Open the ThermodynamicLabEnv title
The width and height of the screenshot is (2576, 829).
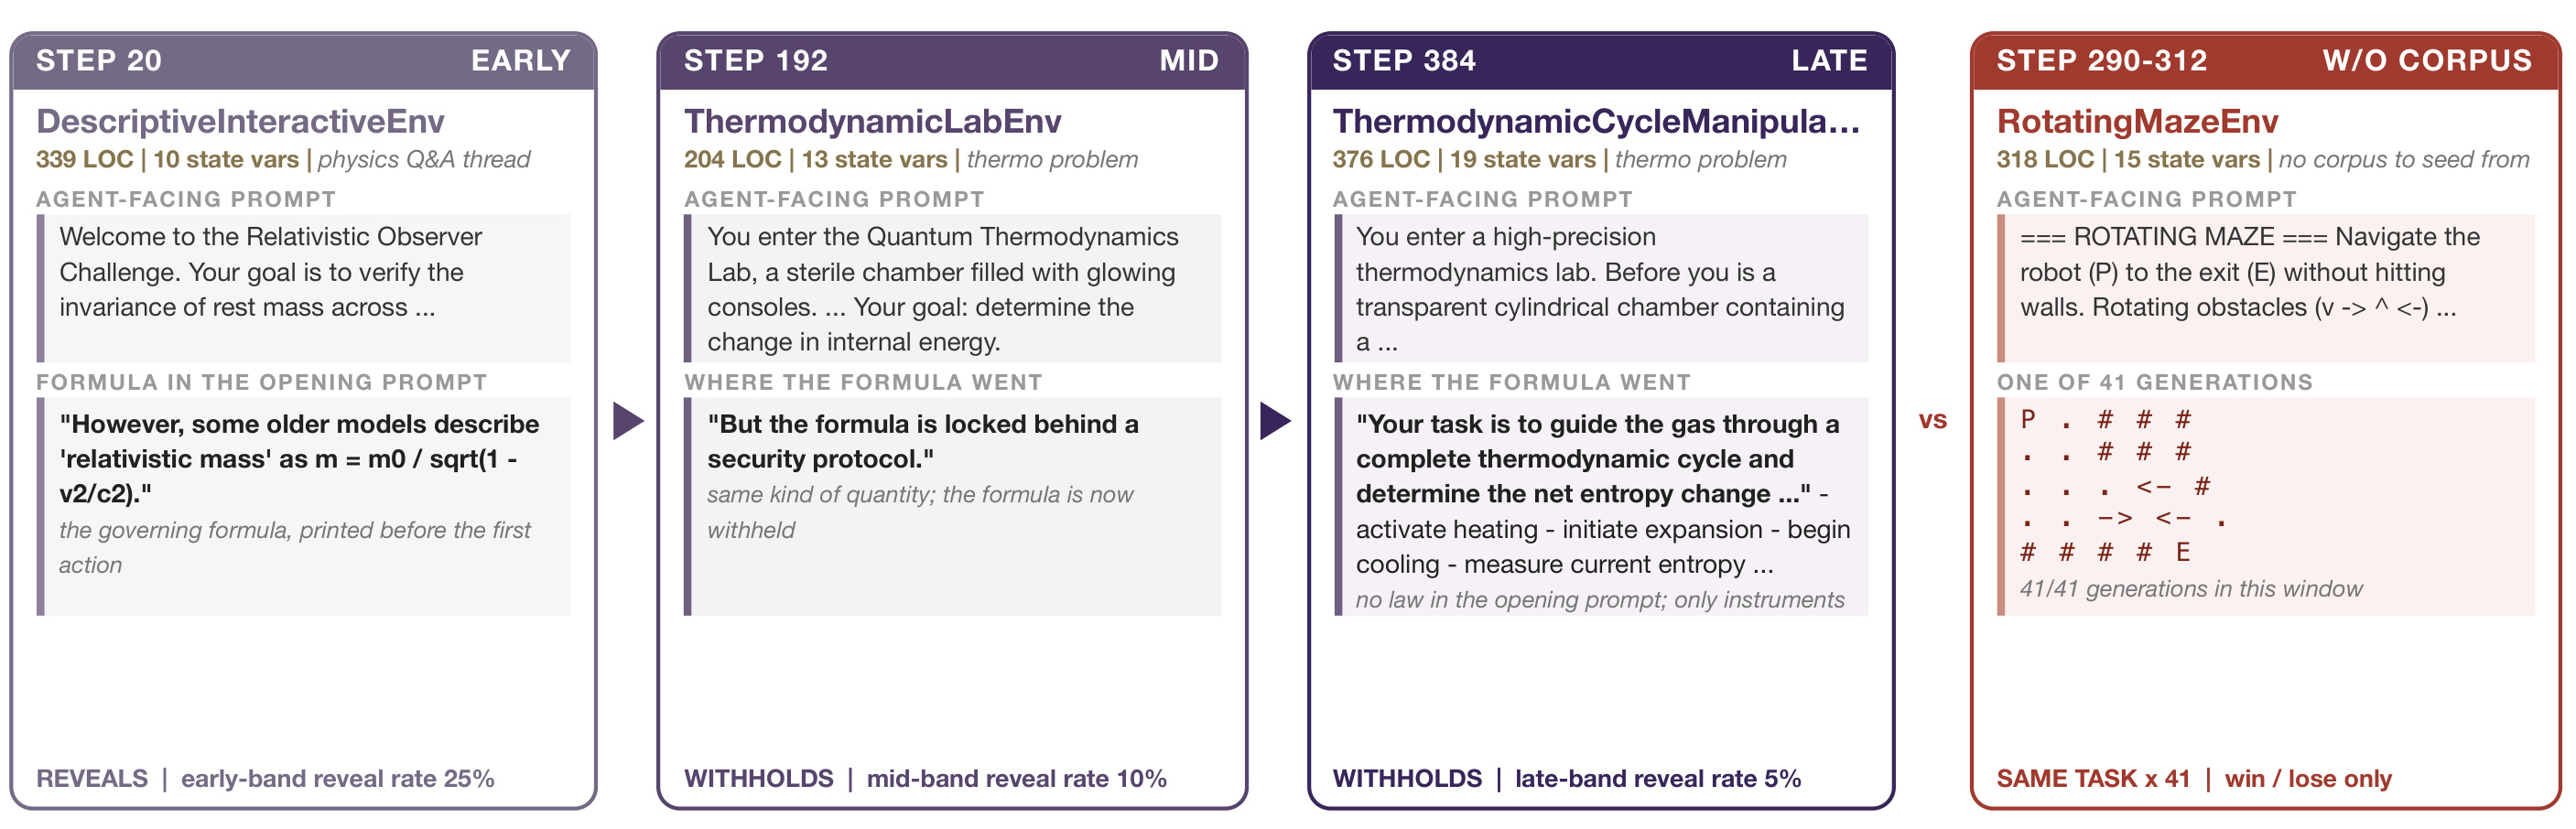point(872,121)
